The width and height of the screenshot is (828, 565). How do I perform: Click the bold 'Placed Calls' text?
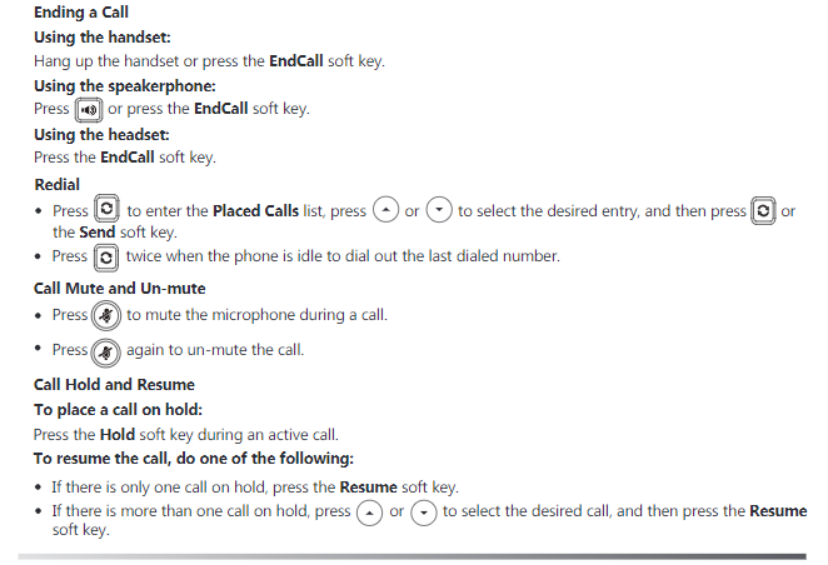(x=256, y=211)
